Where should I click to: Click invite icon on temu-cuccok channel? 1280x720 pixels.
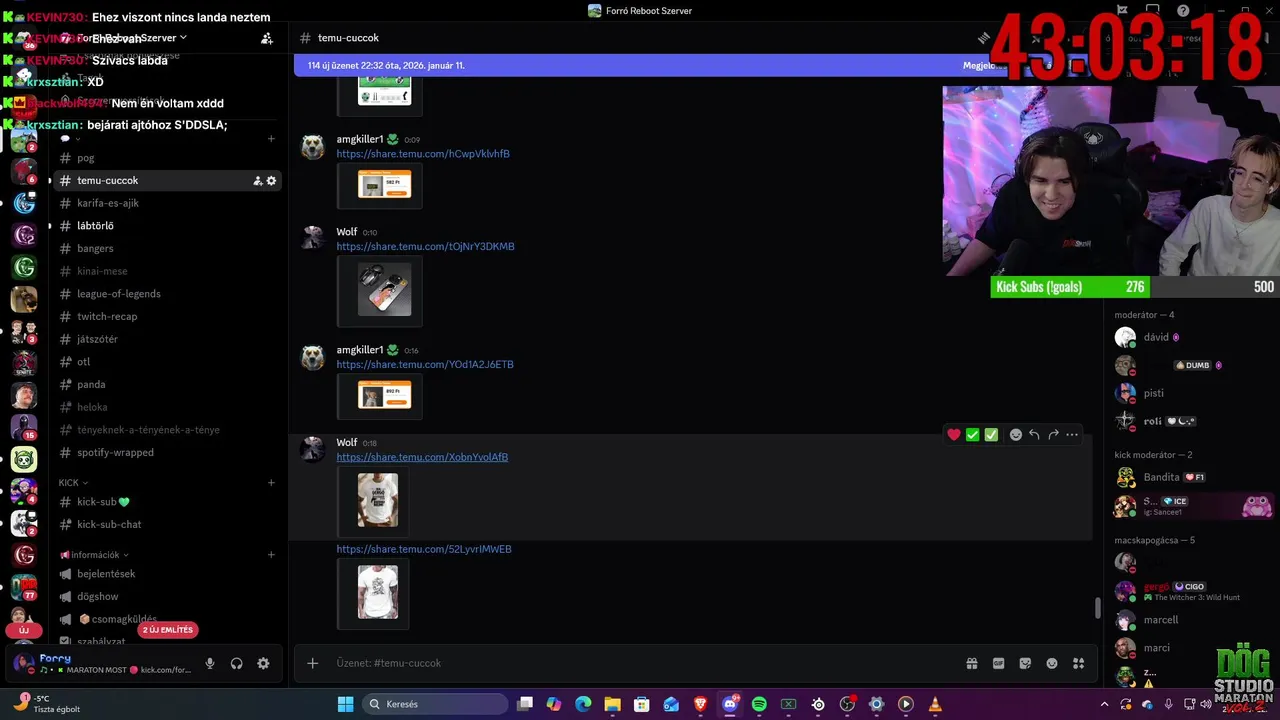point(258,181)
